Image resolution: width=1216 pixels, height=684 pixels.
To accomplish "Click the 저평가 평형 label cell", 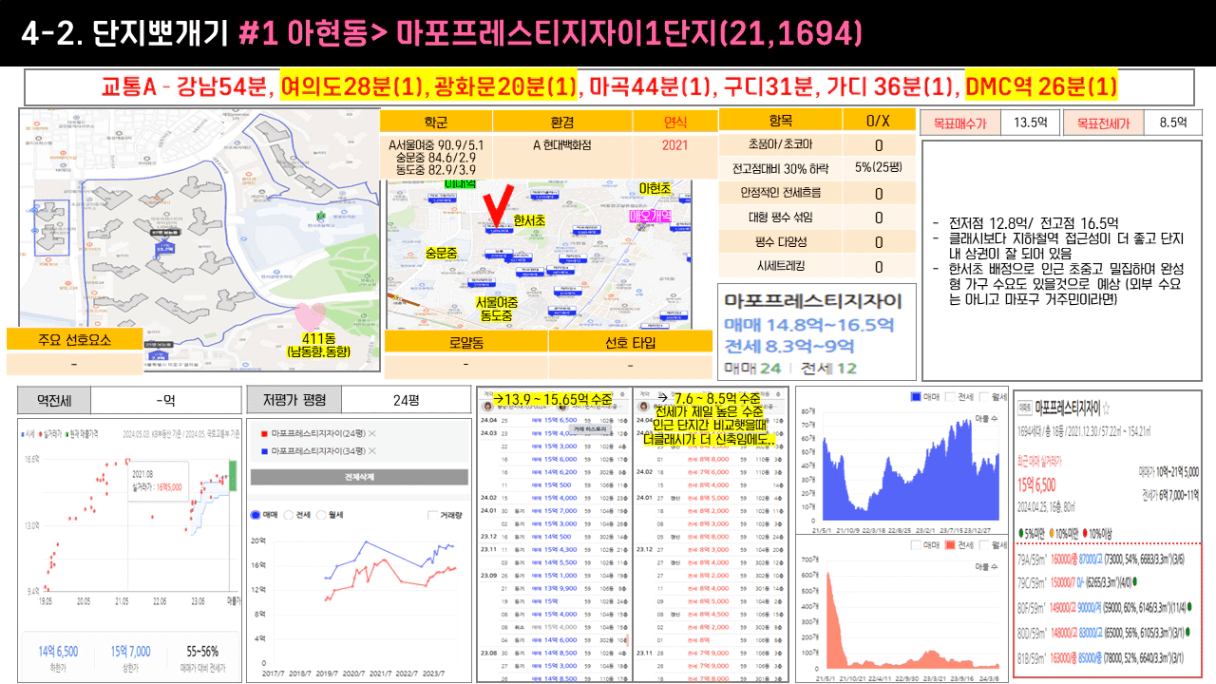I will point(294,400).
